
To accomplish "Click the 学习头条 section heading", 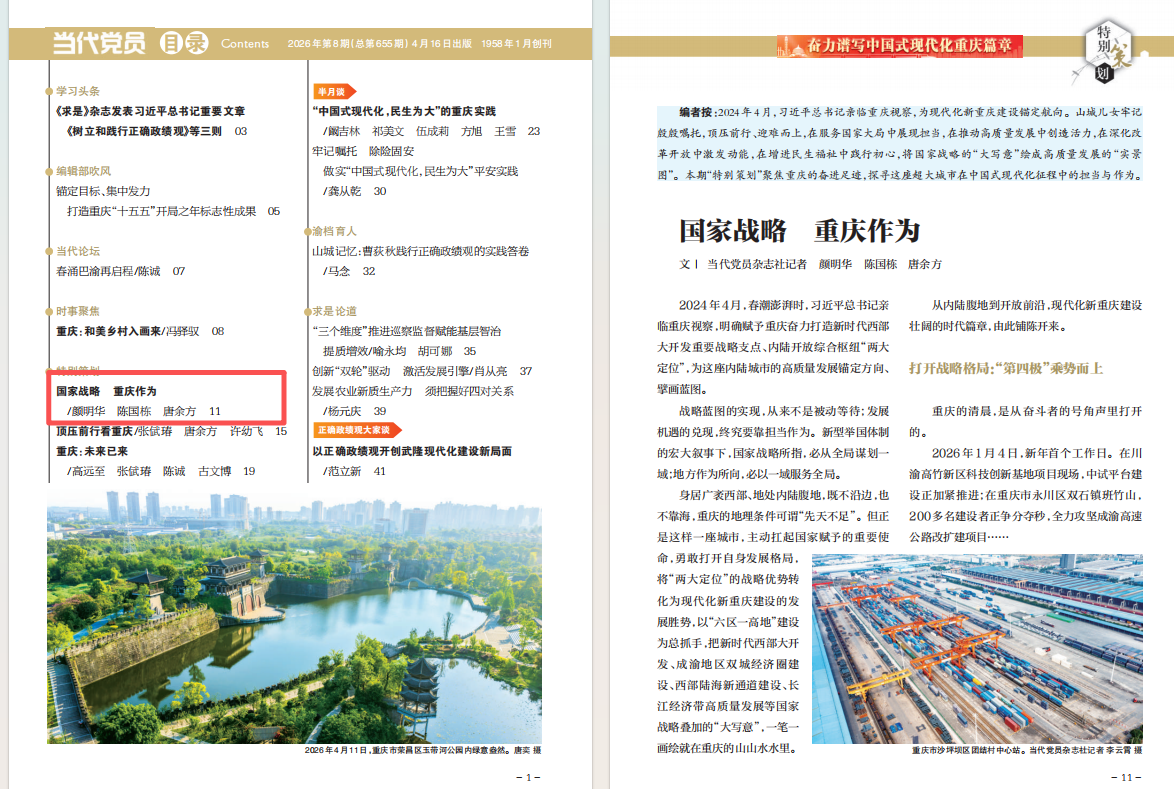I will click(x=78, y=91).
